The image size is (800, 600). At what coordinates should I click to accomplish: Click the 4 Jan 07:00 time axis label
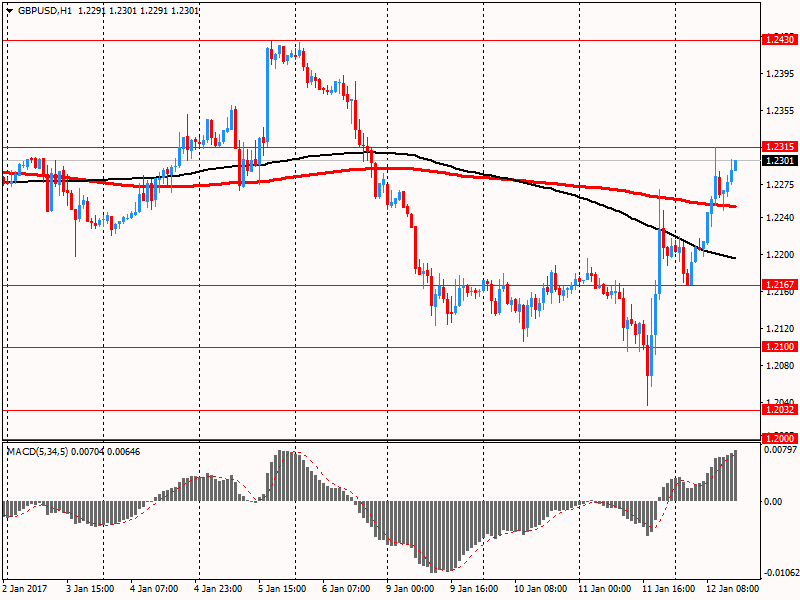point(154,589)
